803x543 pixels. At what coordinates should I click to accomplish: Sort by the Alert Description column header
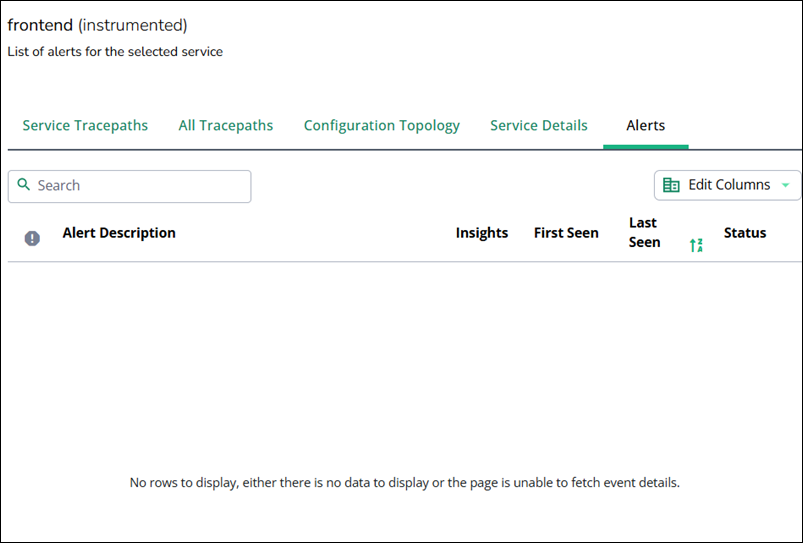119,233
